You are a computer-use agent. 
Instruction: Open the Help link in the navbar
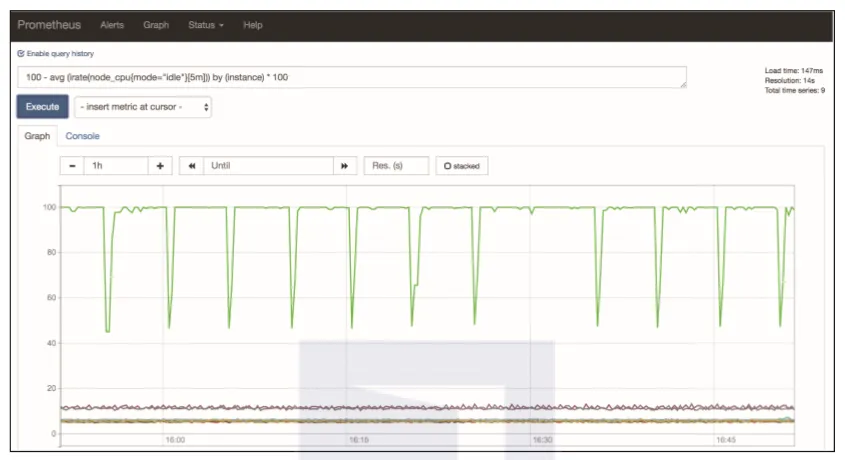click(x=253, y=25)
